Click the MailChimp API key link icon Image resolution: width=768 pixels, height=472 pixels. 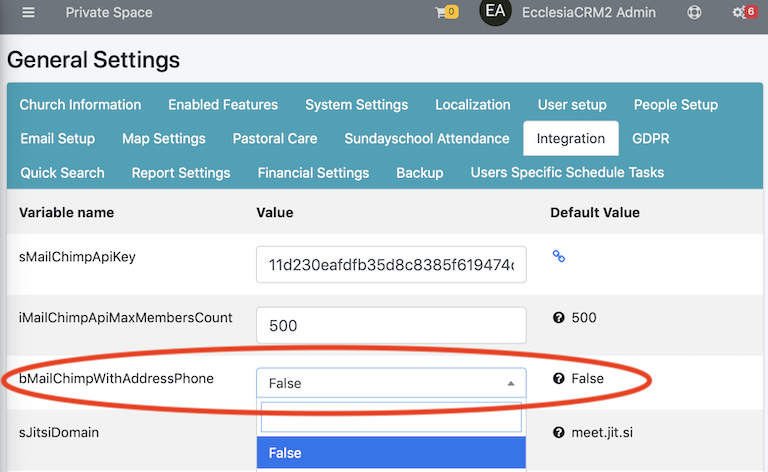pos(559,256)
